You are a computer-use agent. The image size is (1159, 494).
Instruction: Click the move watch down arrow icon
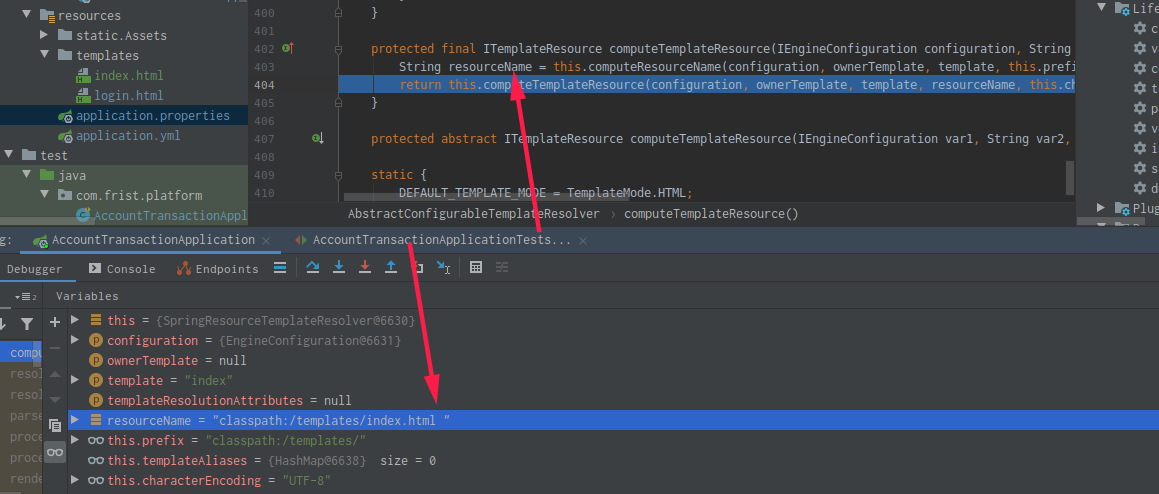[55, 399]
